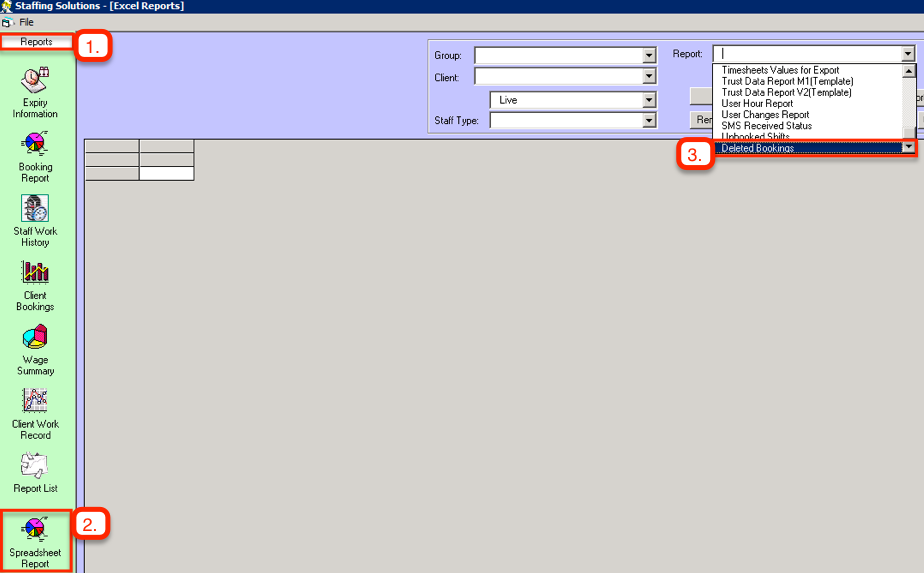Expand the Staff Type dropdown
The image size is (924, 573).
tap(649, 121)
